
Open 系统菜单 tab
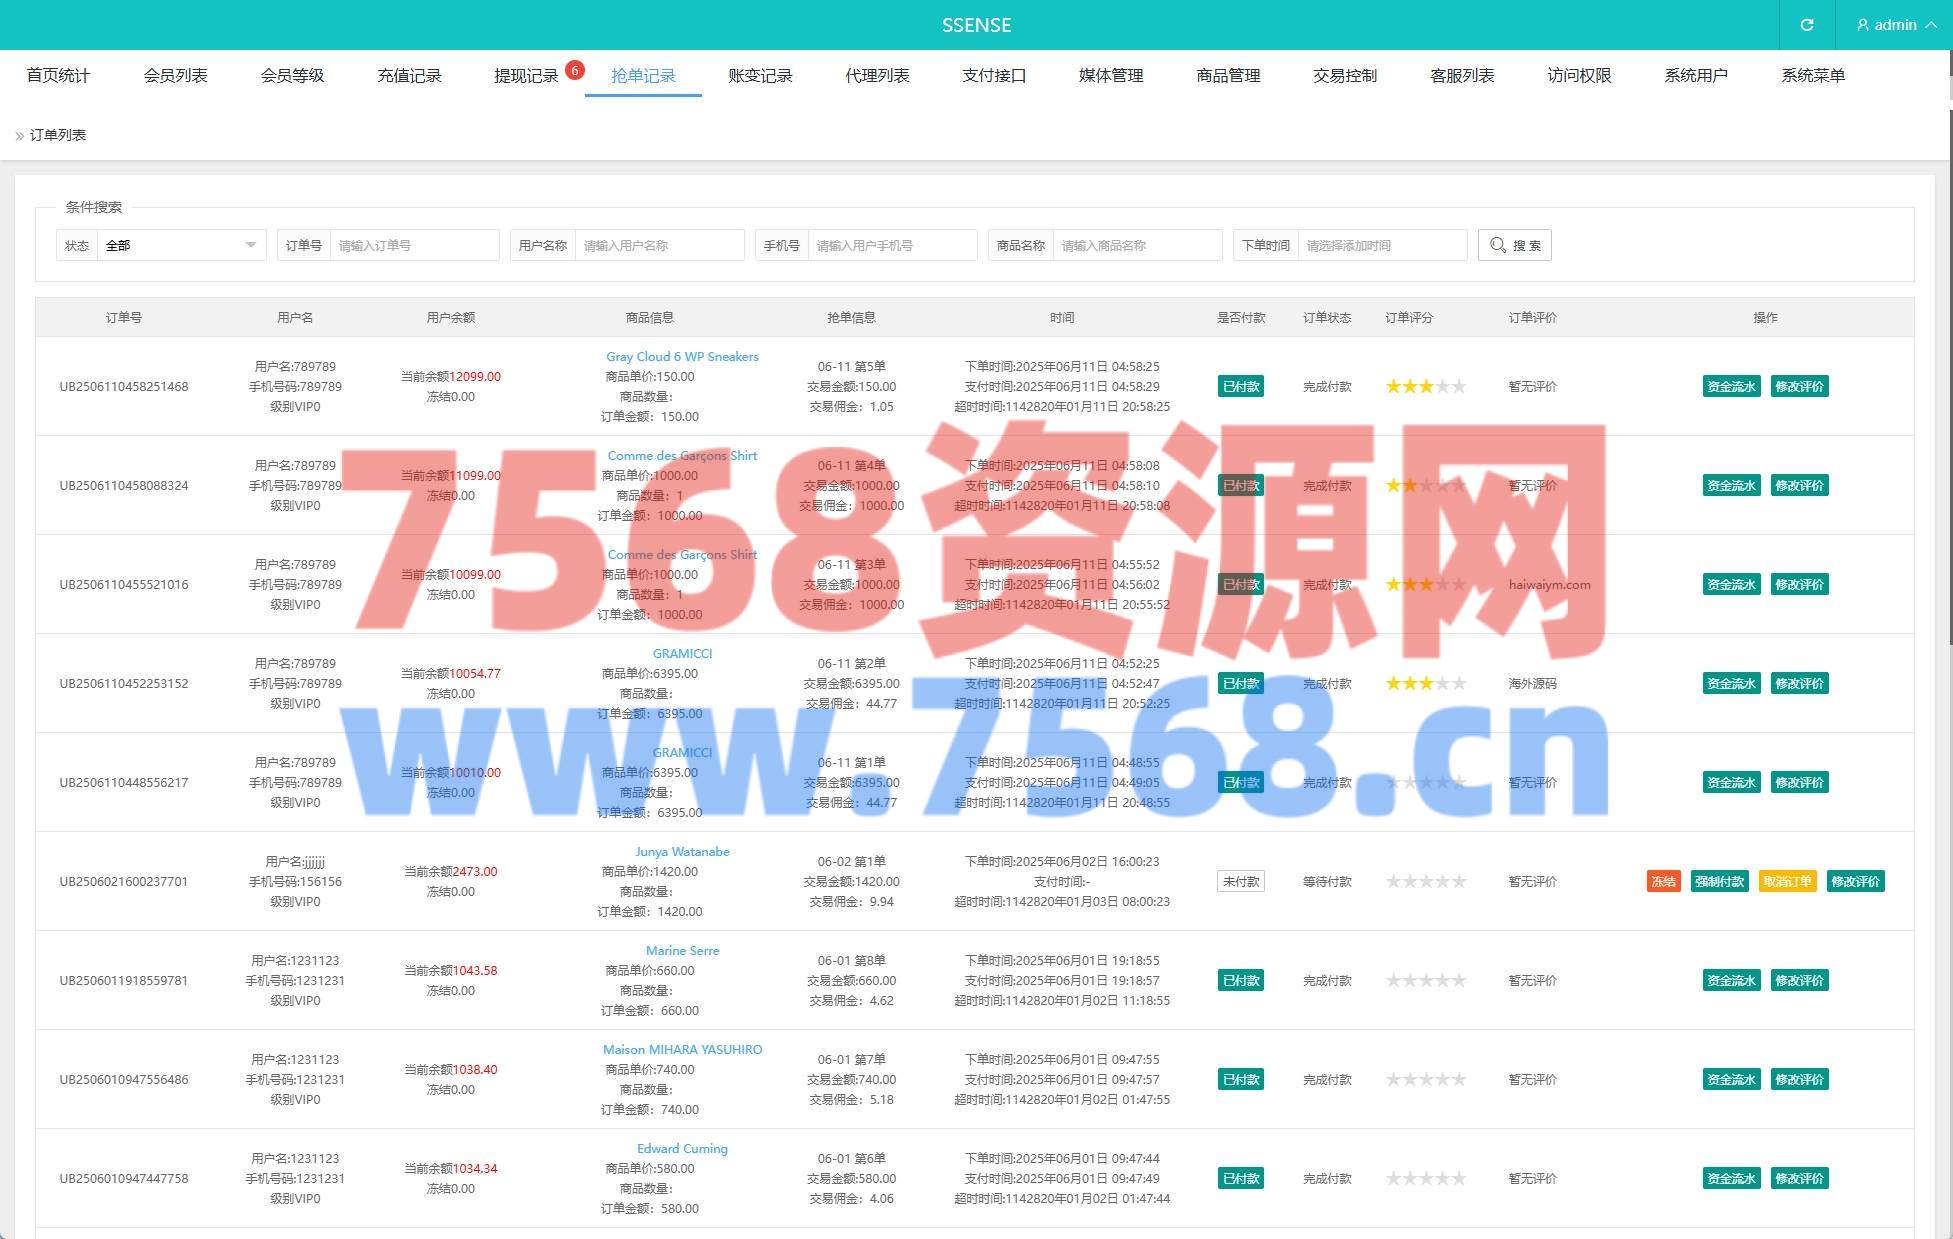pos(1813,75)
